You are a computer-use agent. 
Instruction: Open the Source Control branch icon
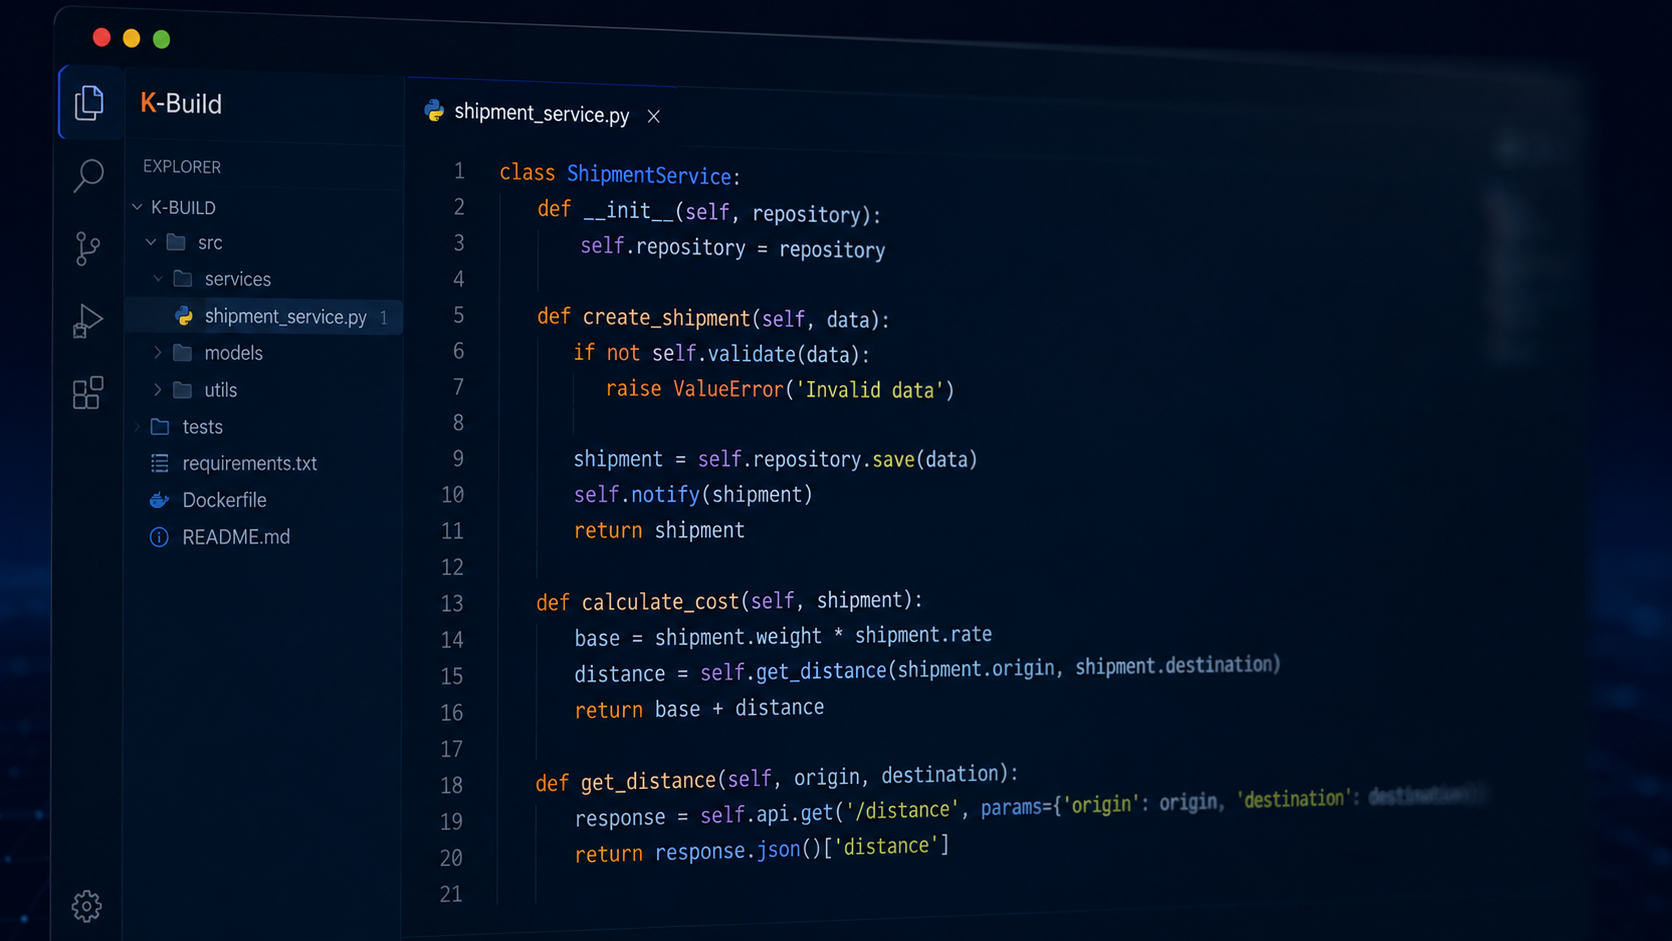click(x=88, y=248)
